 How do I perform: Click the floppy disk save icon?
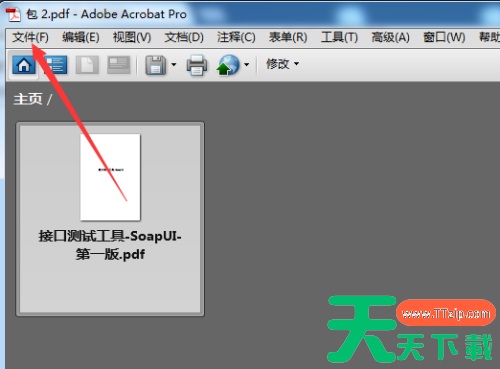[x=156, y=65]
